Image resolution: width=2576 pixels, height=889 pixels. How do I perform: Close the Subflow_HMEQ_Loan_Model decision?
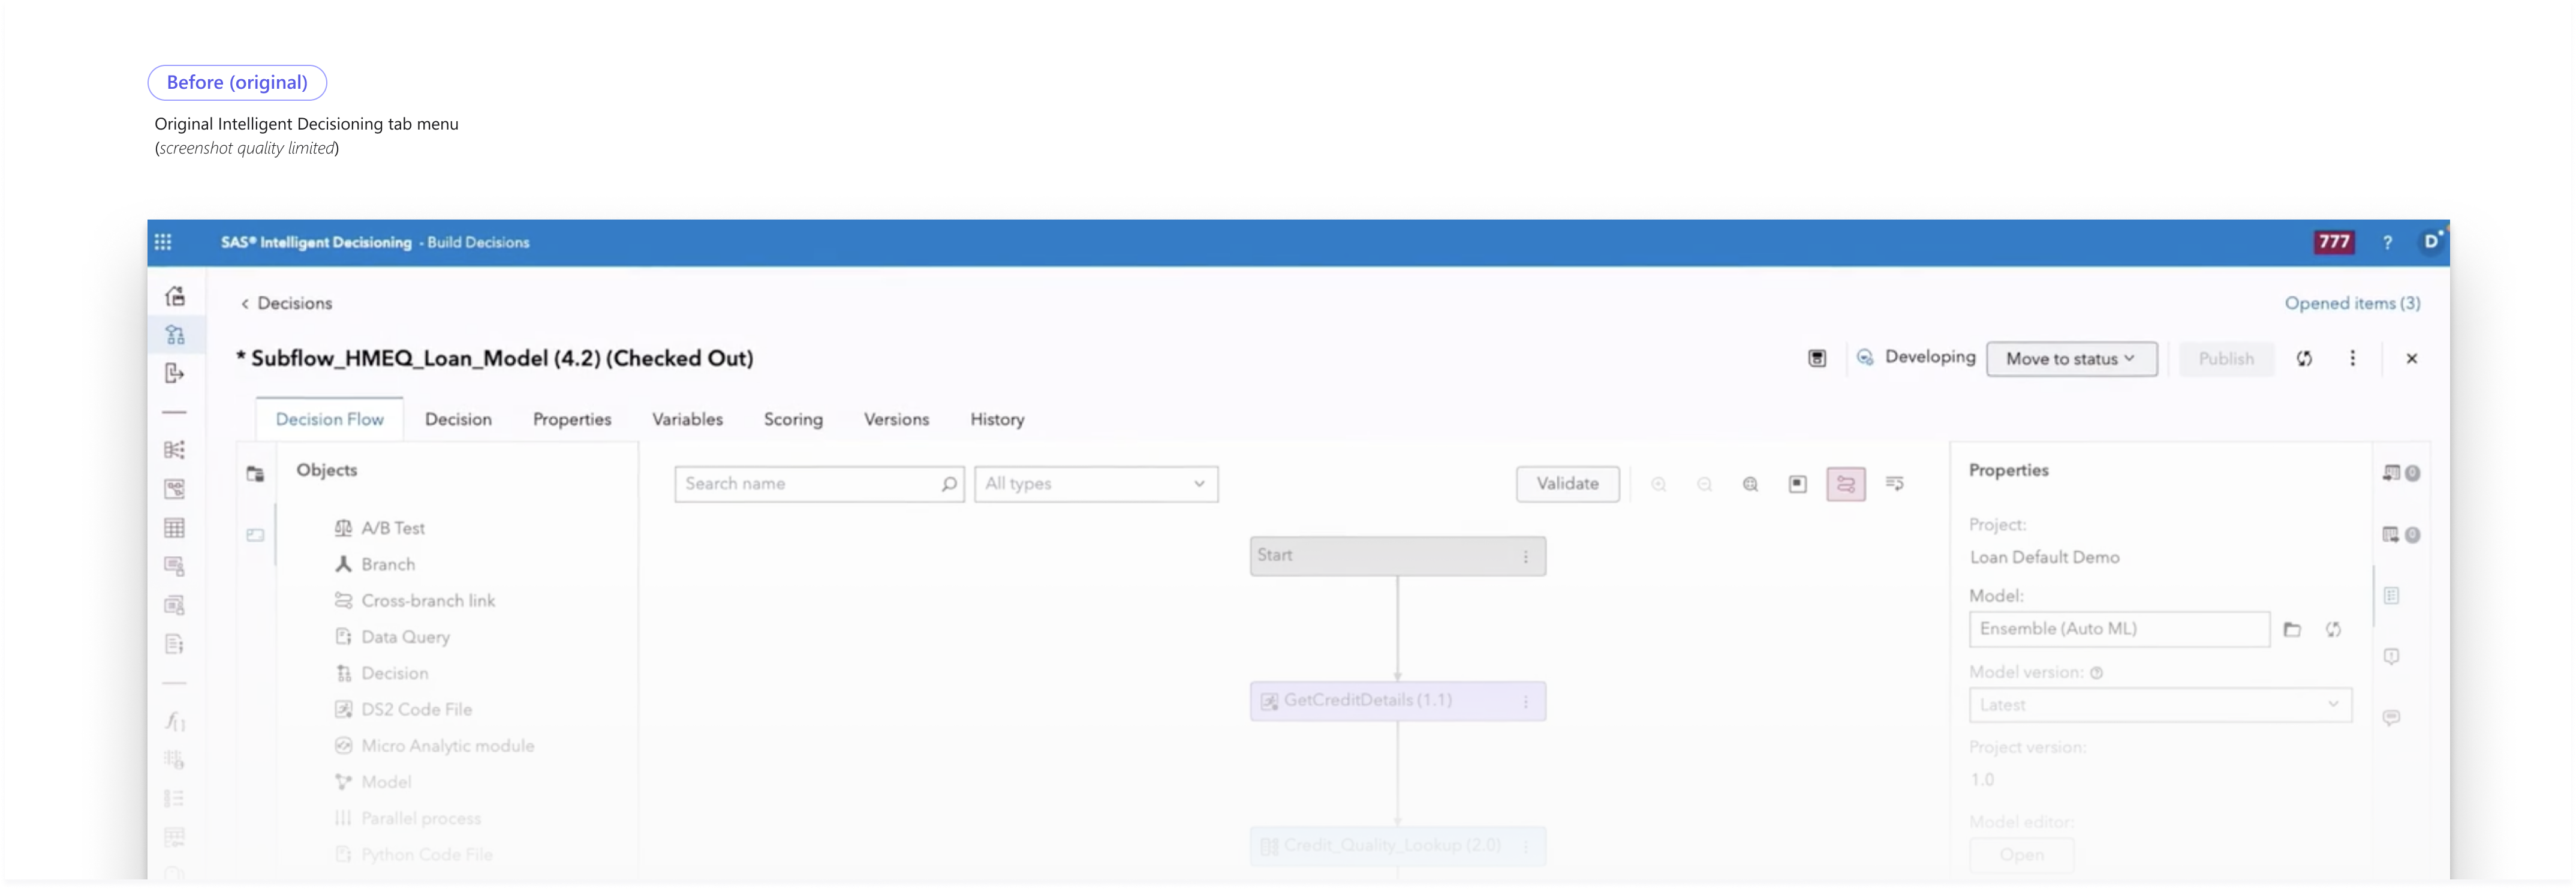tap(2411, 359)
